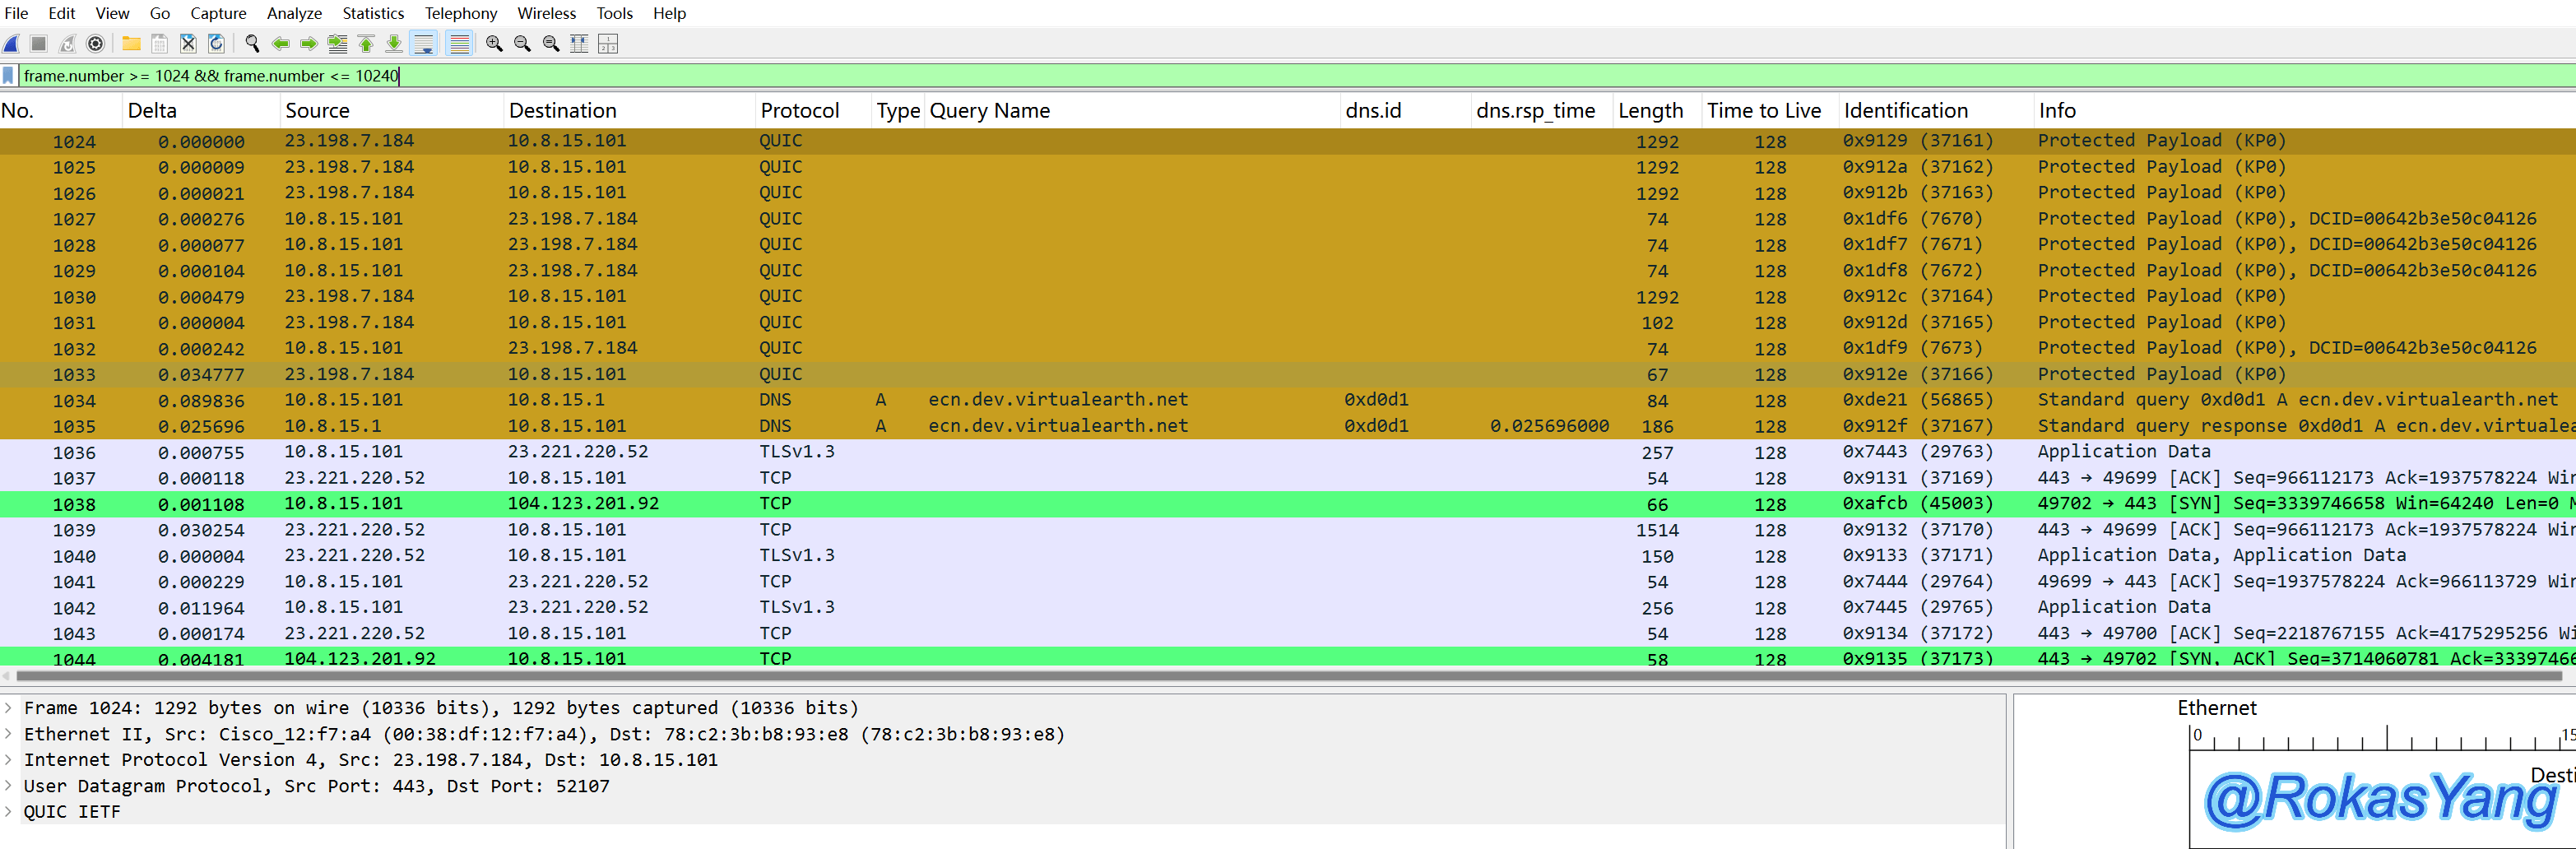Toggle packet colorization rules
This screenshot has height=849, width=2576.
459,43
